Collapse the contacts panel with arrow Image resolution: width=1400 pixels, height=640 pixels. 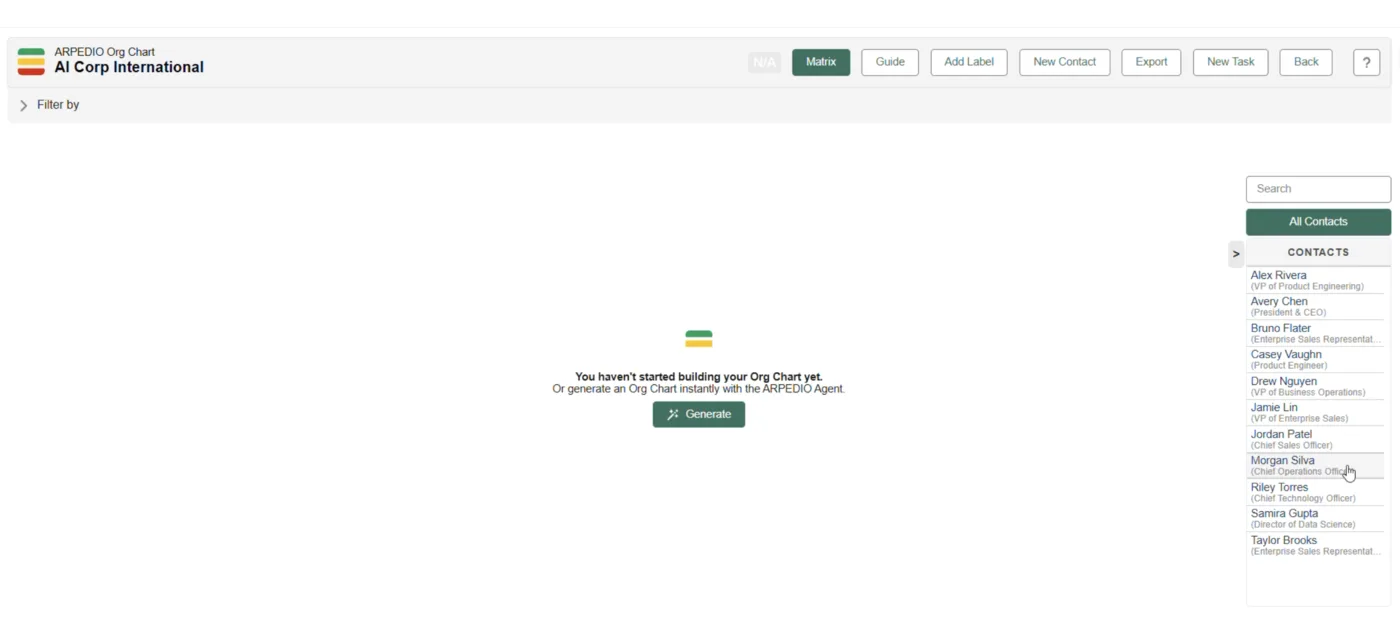pyautogui.click(x=1236, y=254)
